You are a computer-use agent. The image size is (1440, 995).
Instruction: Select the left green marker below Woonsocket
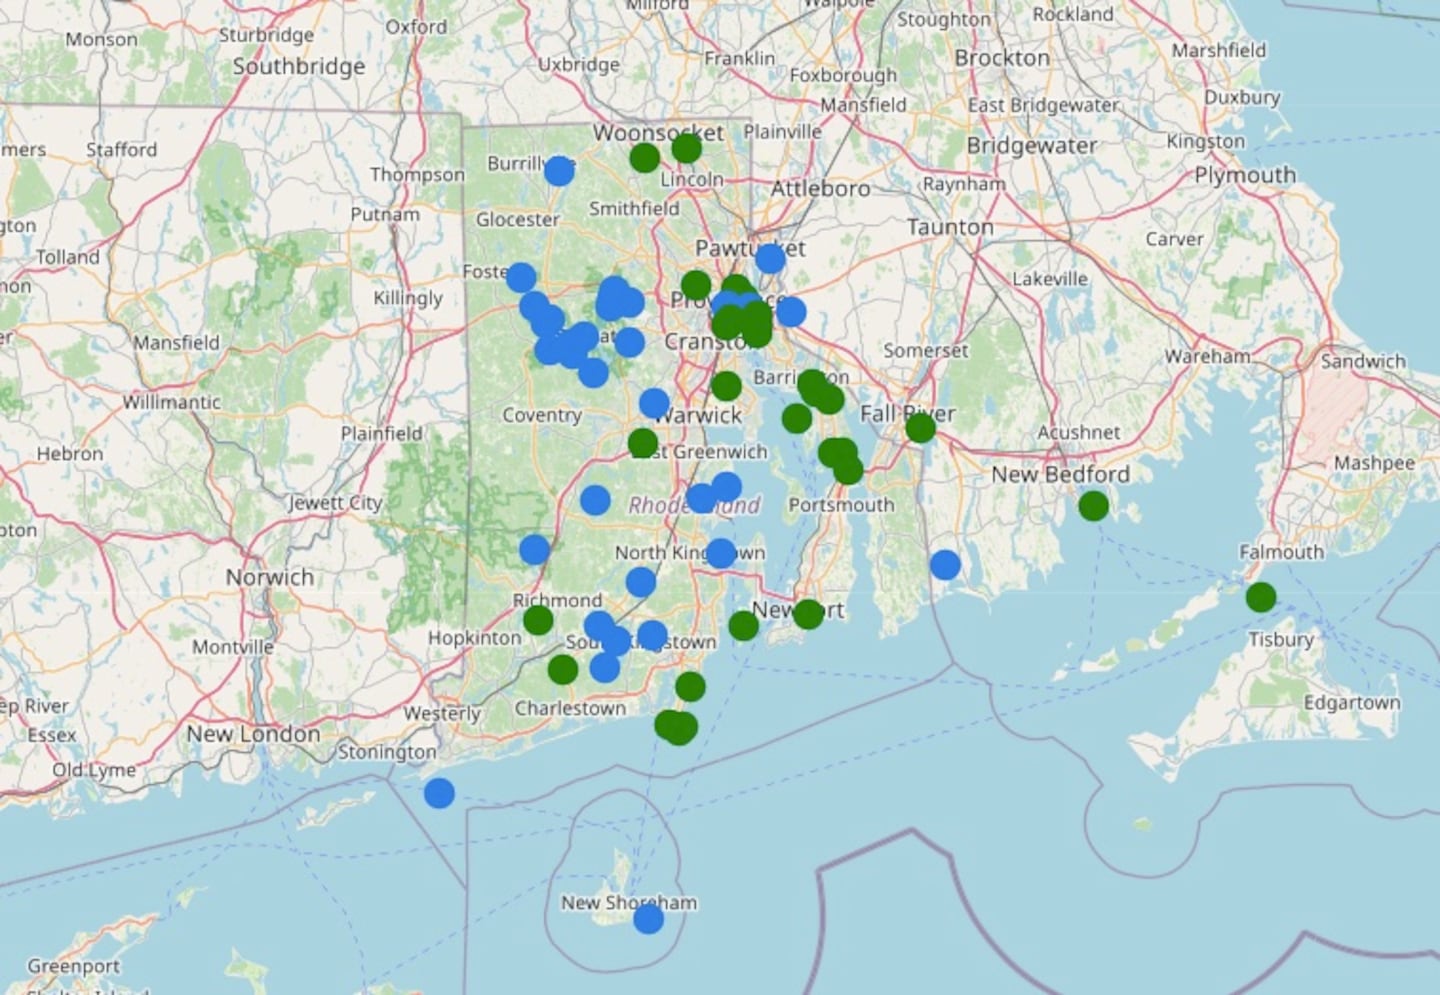[645, 157]
